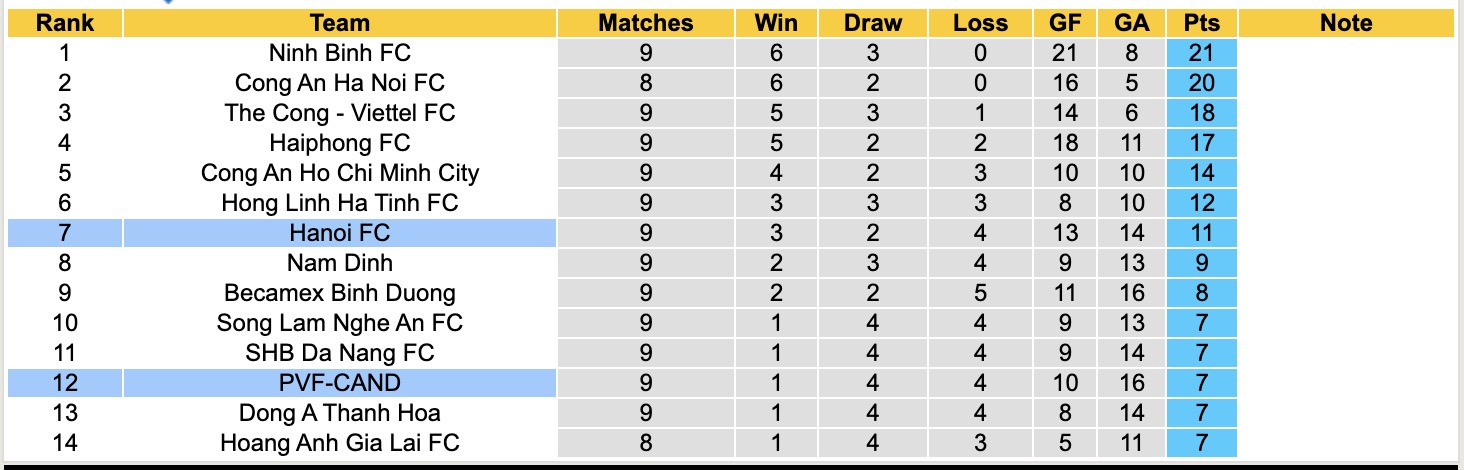Click the Pts column header
This screenshot has width=1464, height=470.
click(1201, 23)
